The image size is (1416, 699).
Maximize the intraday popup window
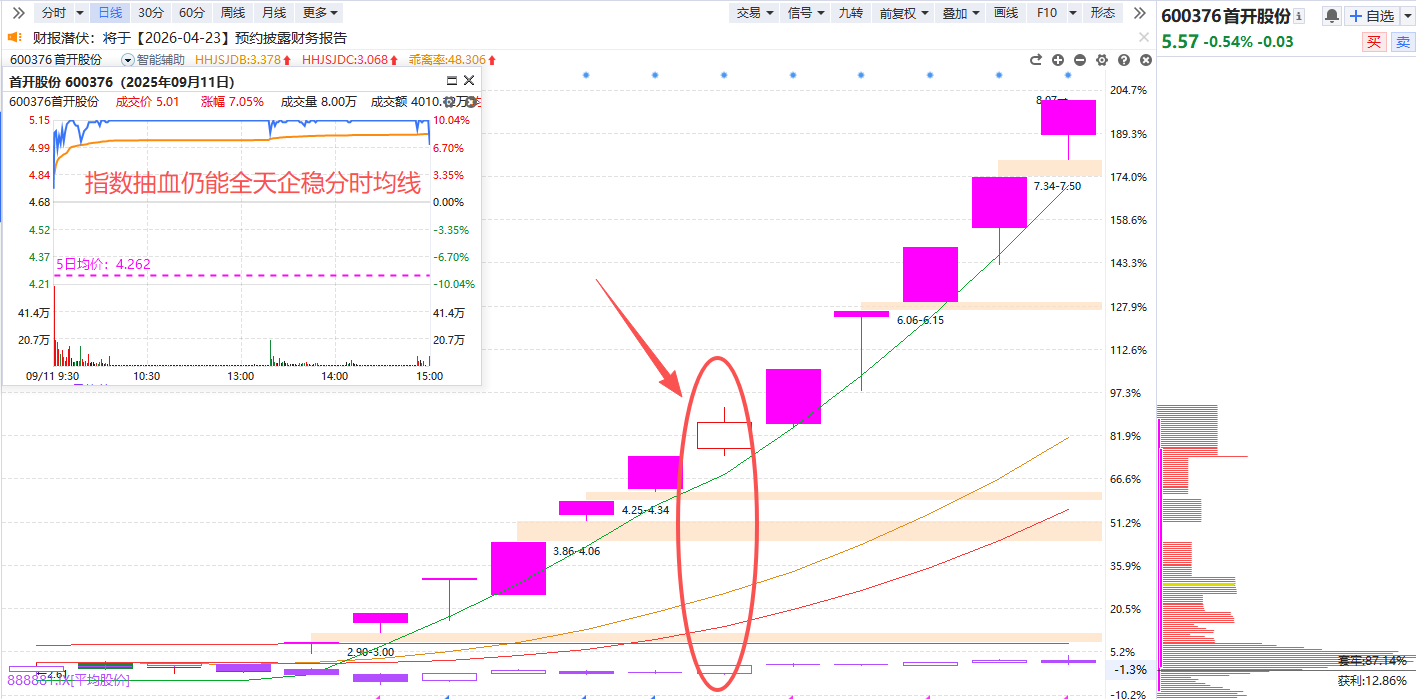pos(451,81)
